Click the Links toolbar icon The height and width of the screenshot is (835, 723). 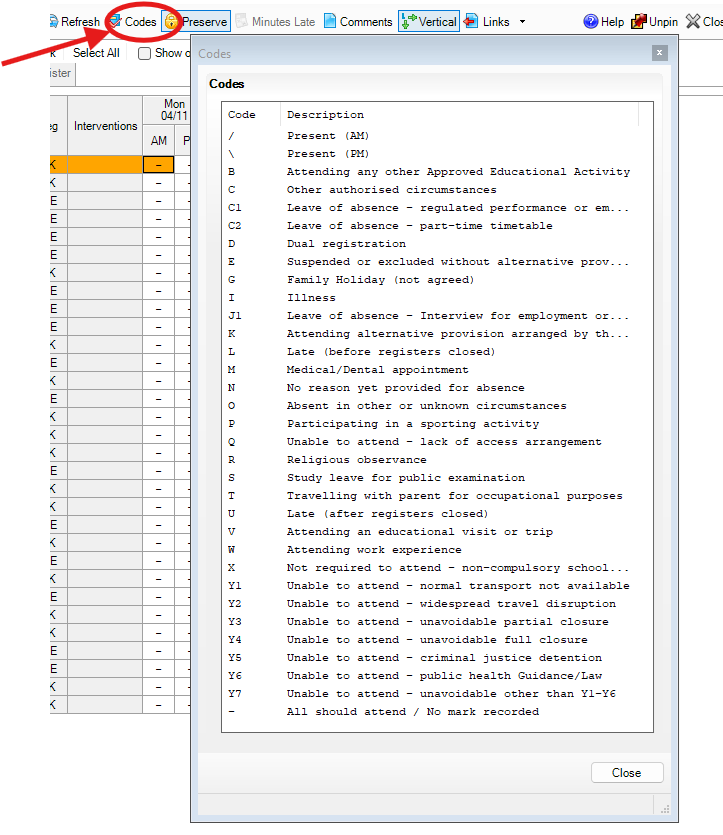point(471,21)
